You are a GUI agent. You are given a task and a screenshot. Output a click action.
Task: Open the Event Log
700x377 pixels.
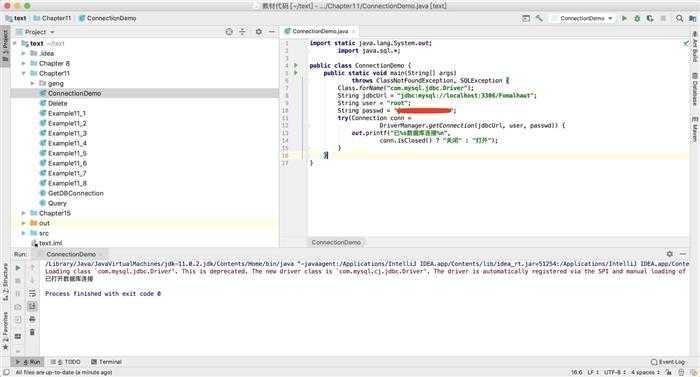[x=668, y=362]
